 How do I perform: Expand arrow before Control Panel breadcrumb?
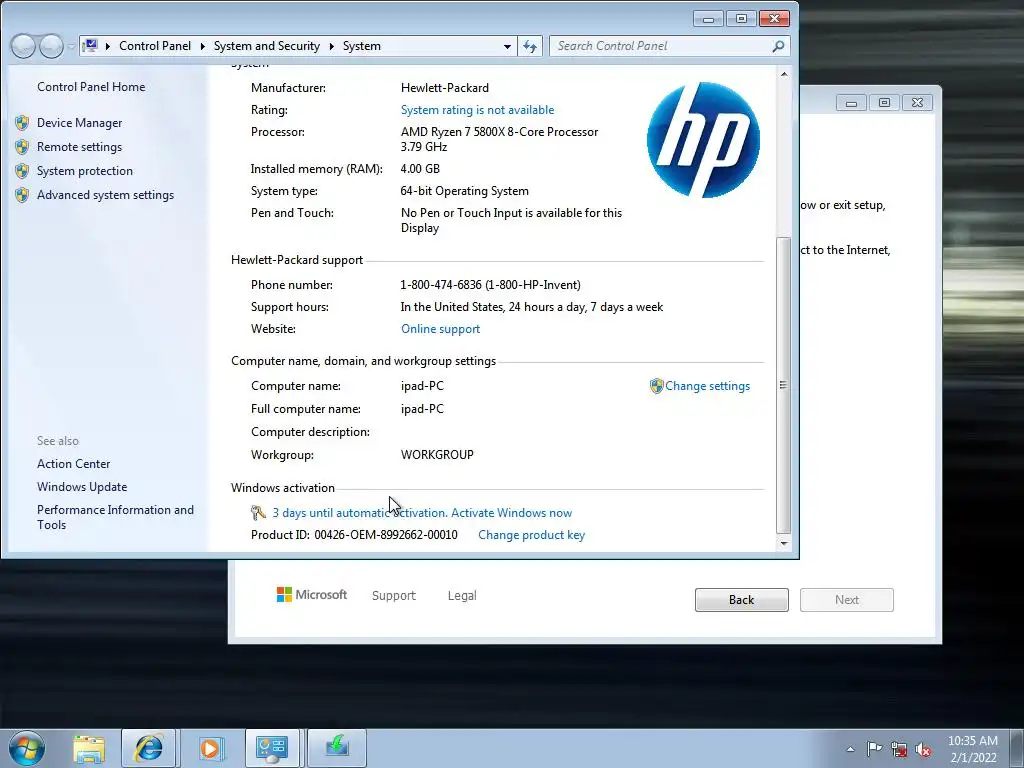107,46
